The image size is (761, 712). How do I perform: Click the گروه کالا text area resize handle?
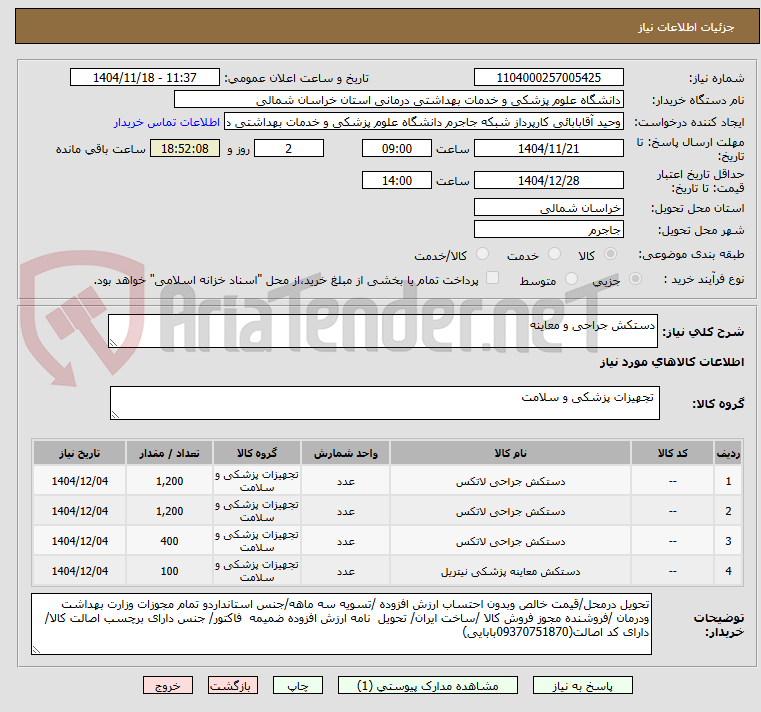[x=115, y=415]
